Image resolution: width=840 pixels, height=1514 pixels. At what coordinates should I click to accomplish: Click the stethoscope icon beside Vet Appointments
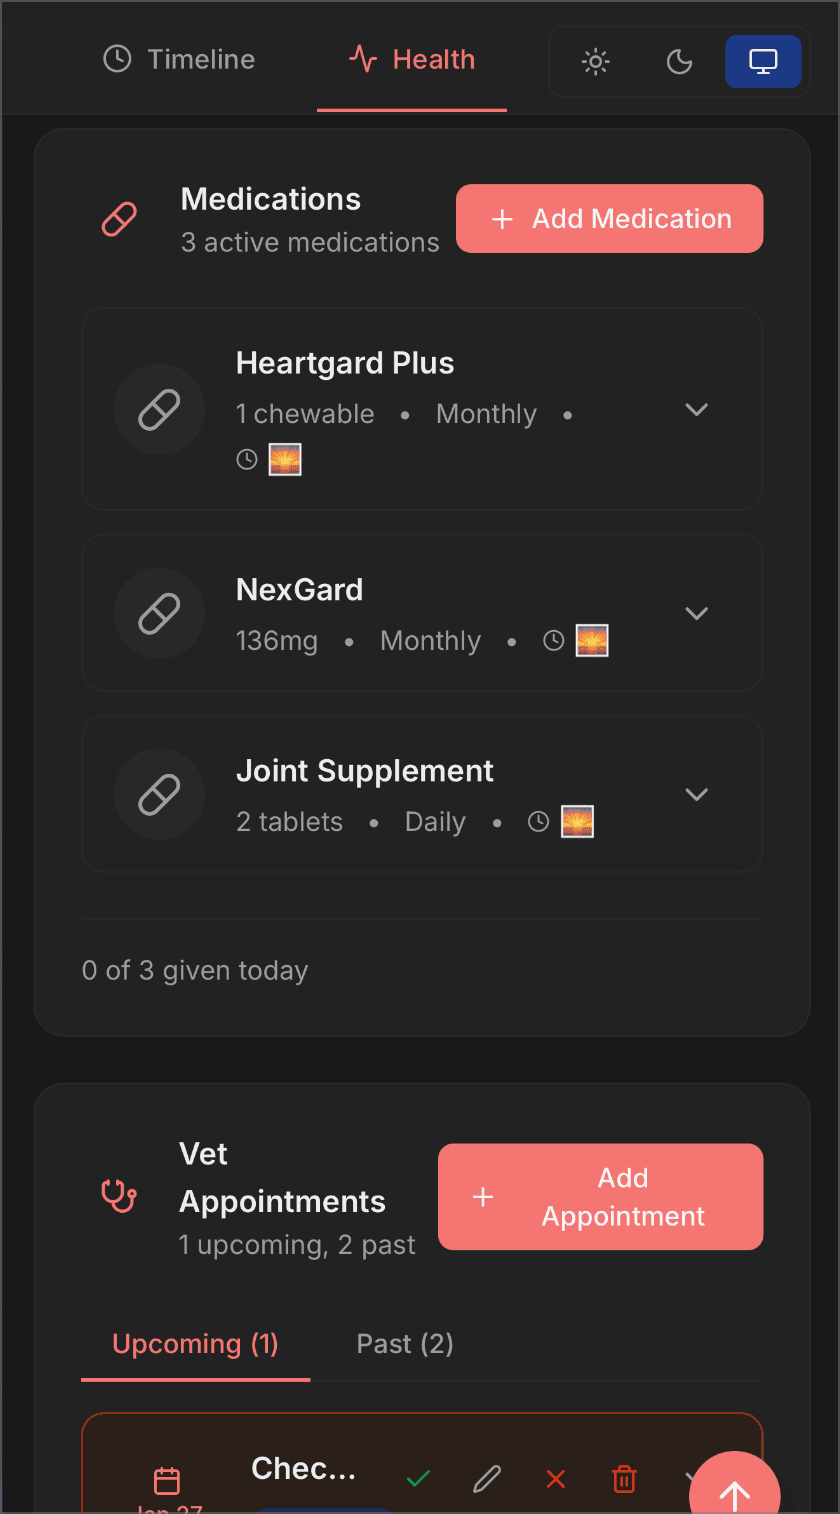click(x=119, y=1196)
